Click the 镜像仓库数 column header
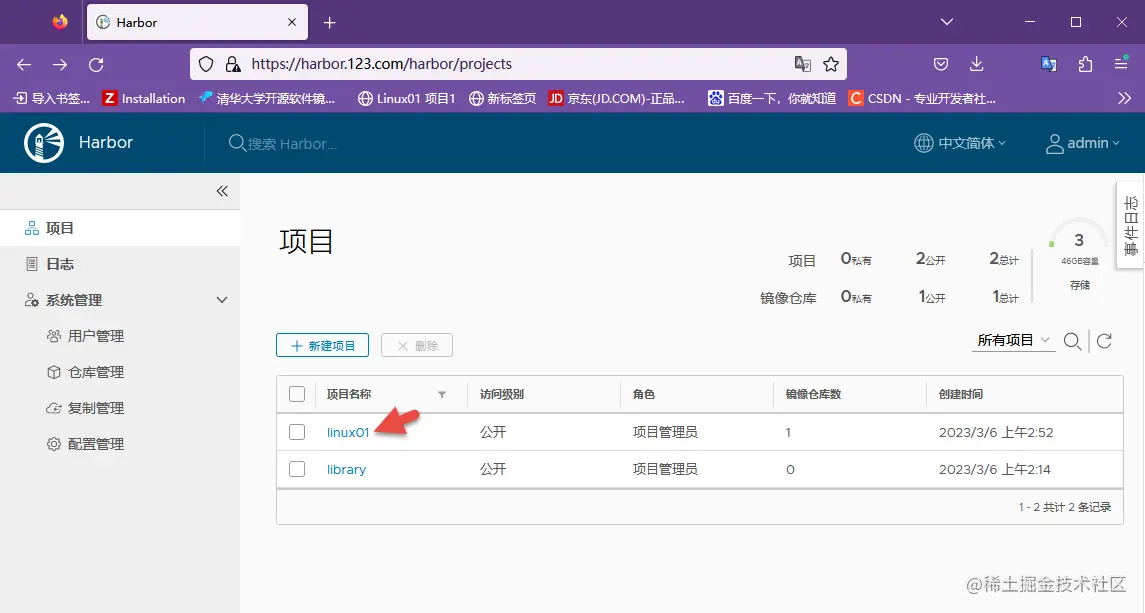 pyautogui.click(x=813, y=395)
